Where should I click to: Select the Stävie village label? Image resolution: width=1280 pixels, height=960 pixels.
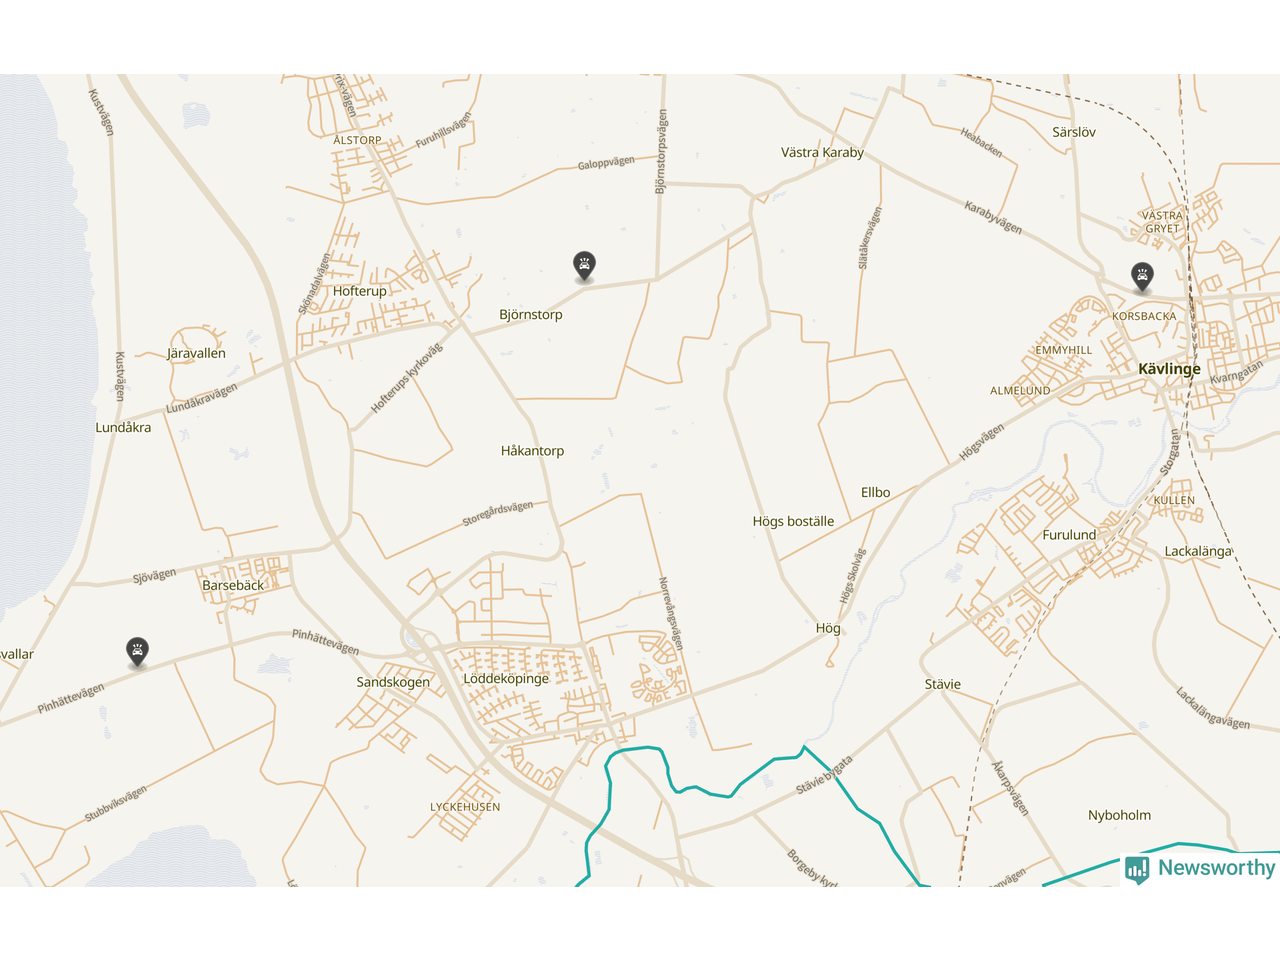pyautogui.click(x=942, y=685)
